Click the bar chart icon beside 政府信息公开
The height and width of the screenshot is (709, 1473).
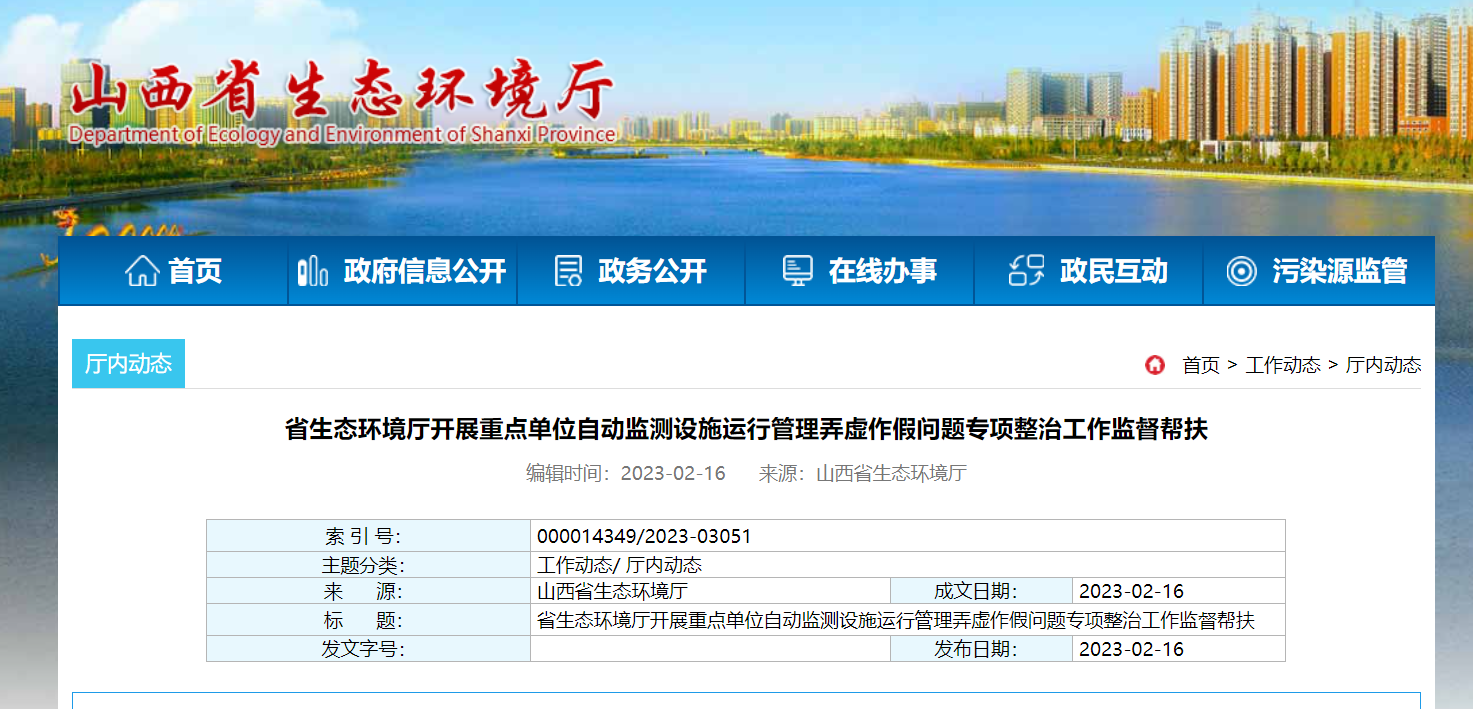[313, 271]
